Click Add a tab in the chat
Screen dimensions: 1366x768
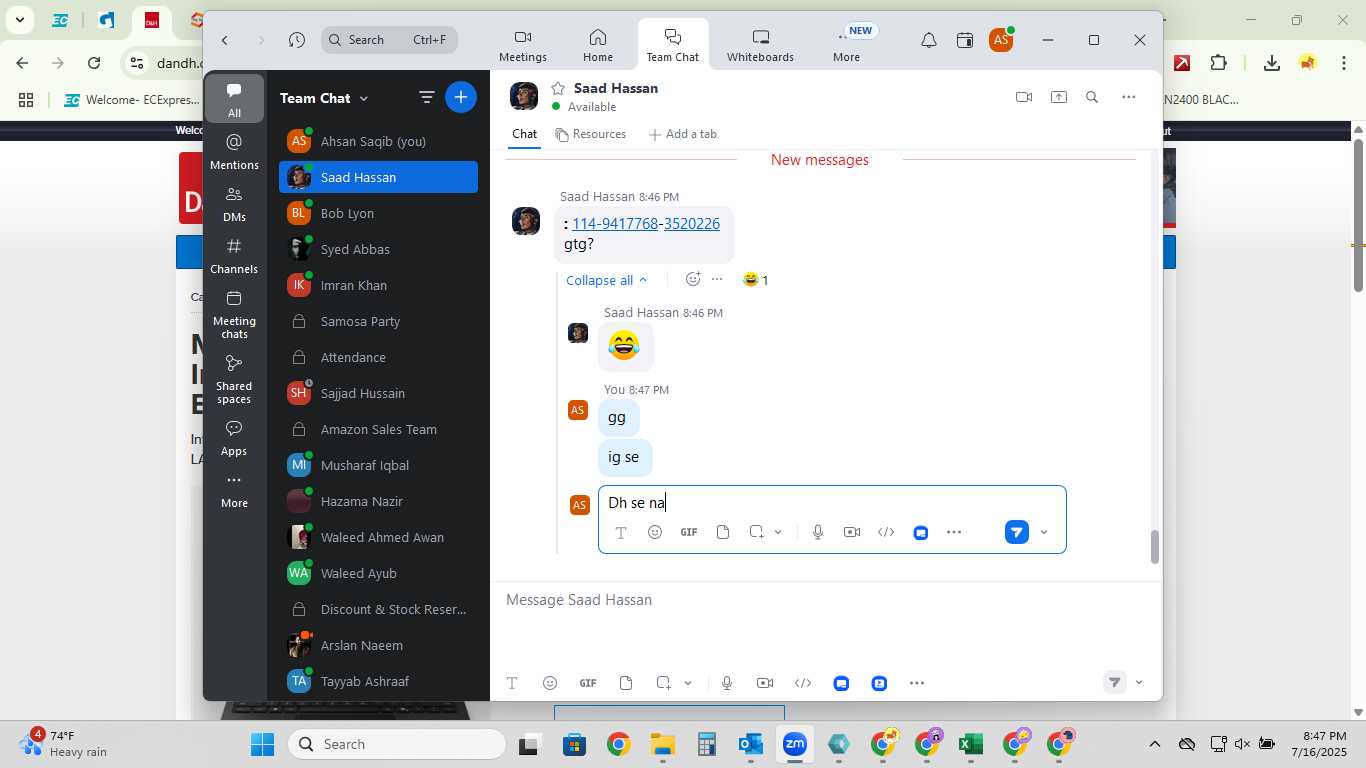point(682,134)
